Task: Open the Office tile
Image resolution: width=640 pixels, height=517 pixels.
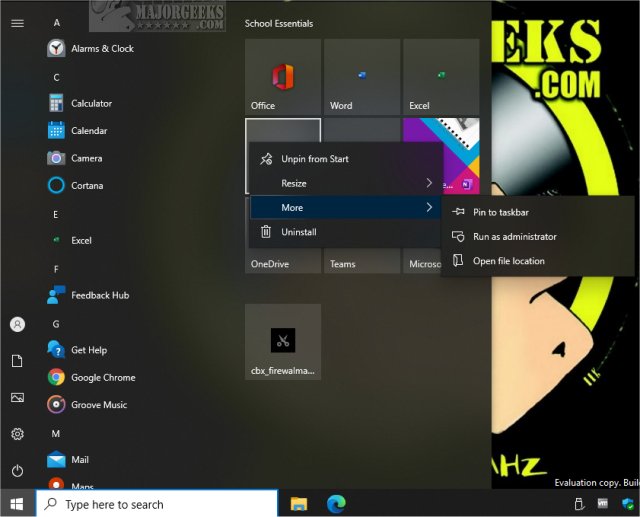Action: point(283,77)
